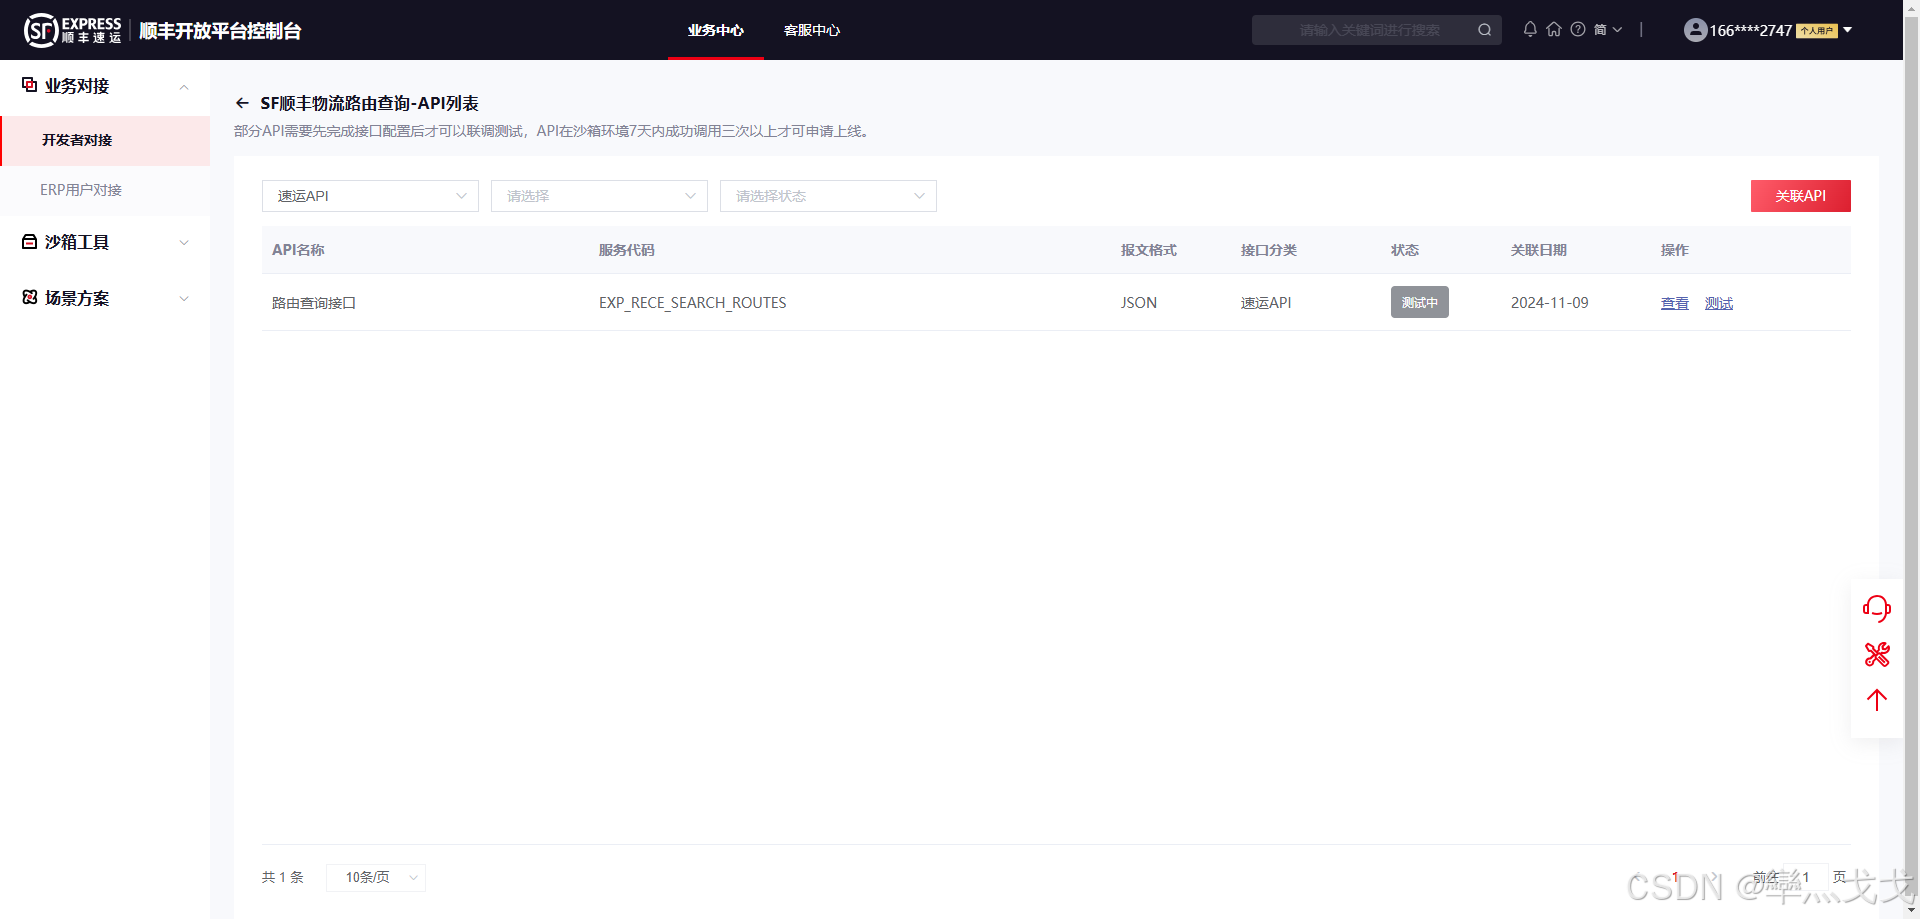
Task: Click the 业务对接 sidebar icon
Action: [x=30, y=85]
